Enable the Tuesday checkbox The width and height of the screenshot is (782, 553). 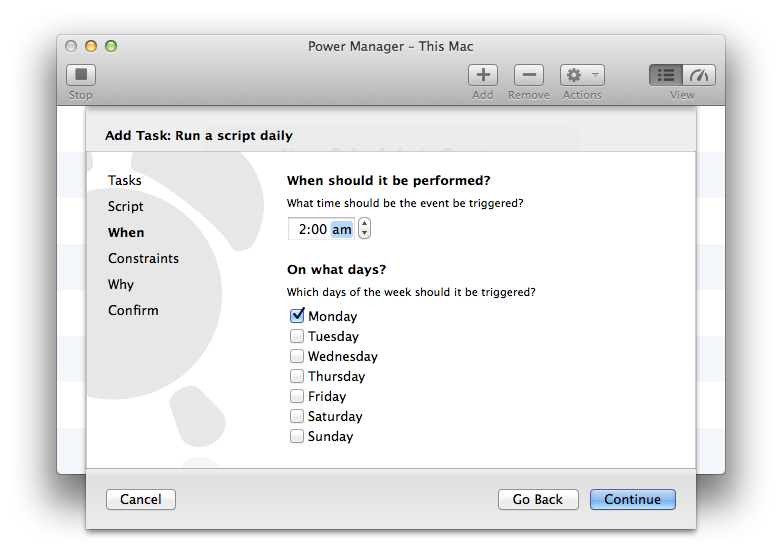[x=297, y=336]
